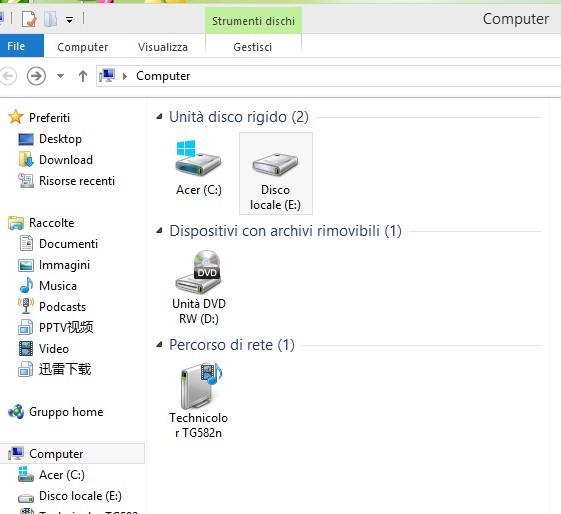Open the File menu tab
This screenshot has width=561, height=514.
[x=22, y=46]
